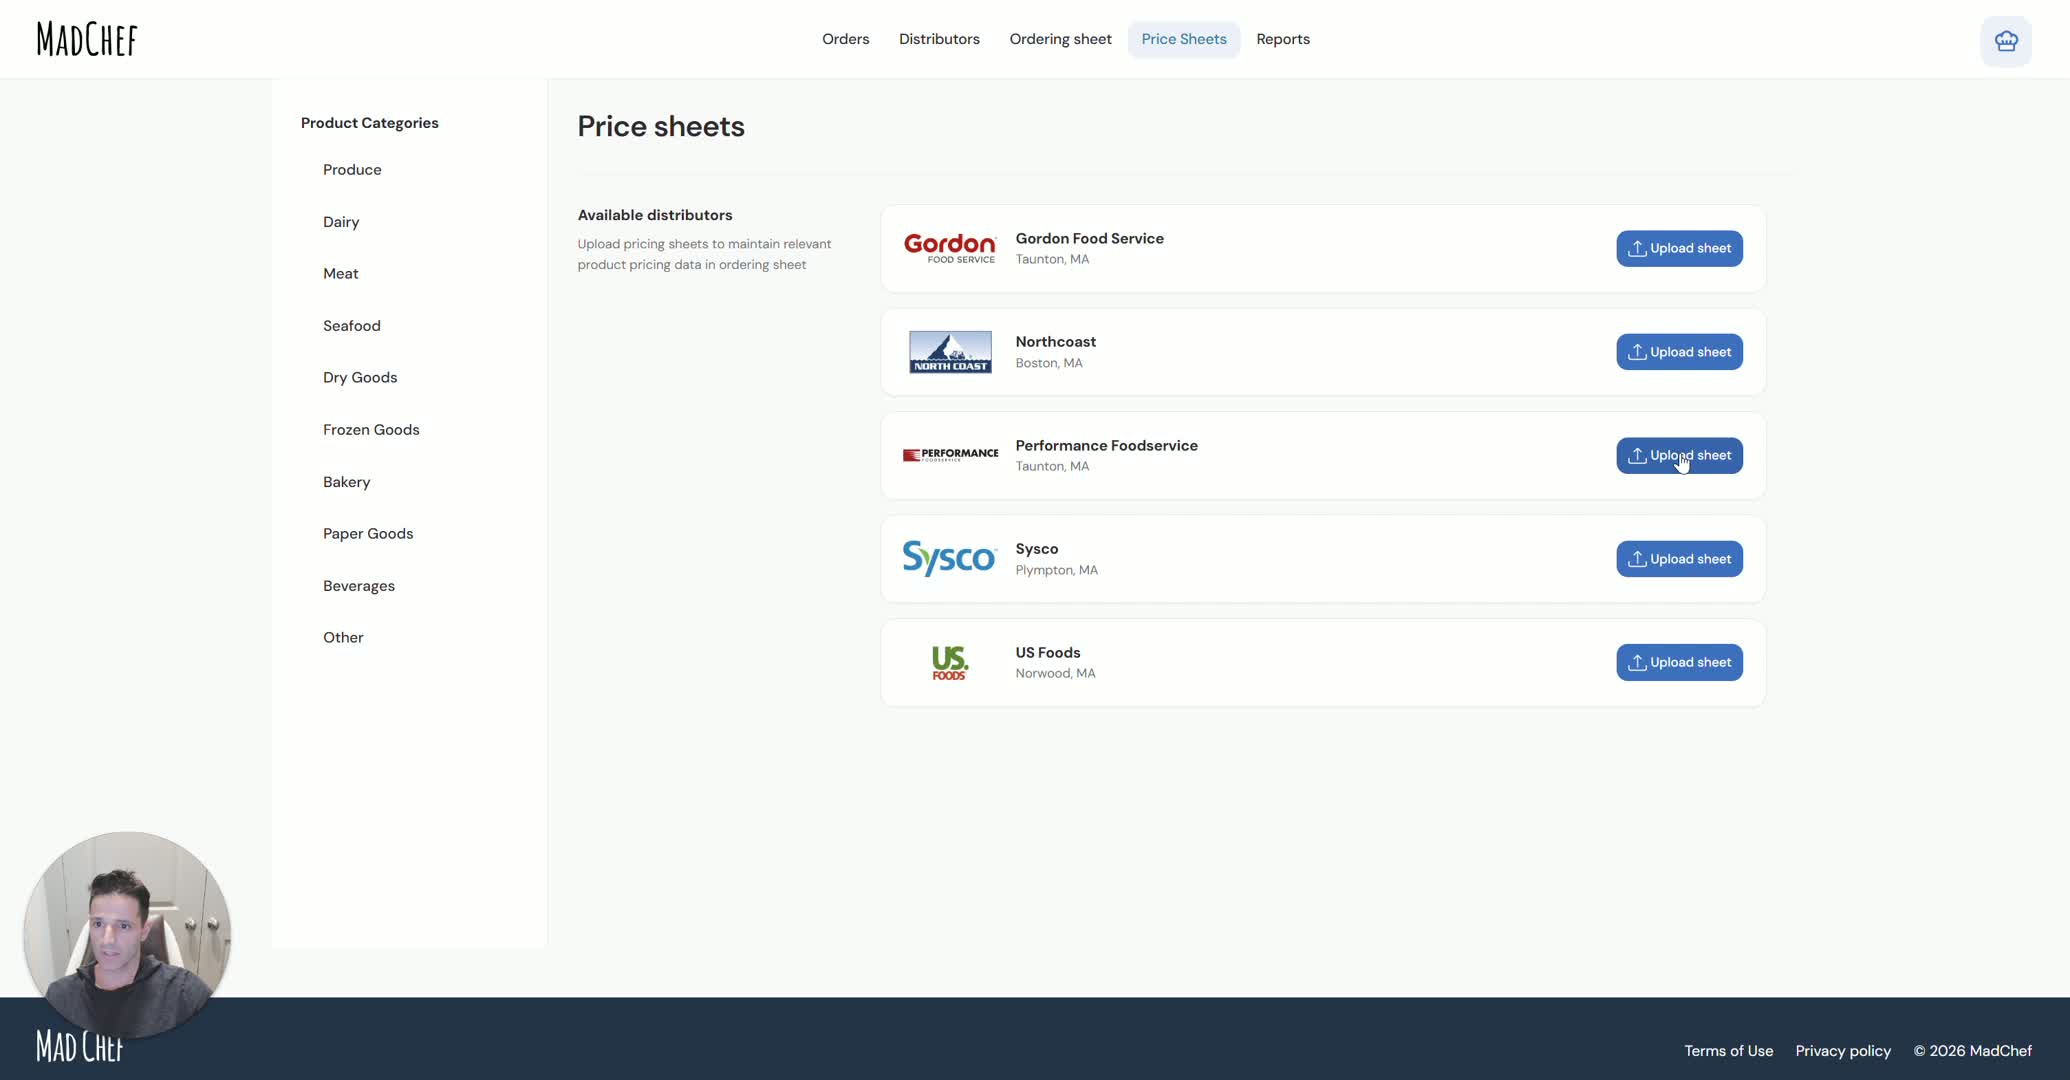Click the North Coast logo image
2070x1080 pixels.
950,352
